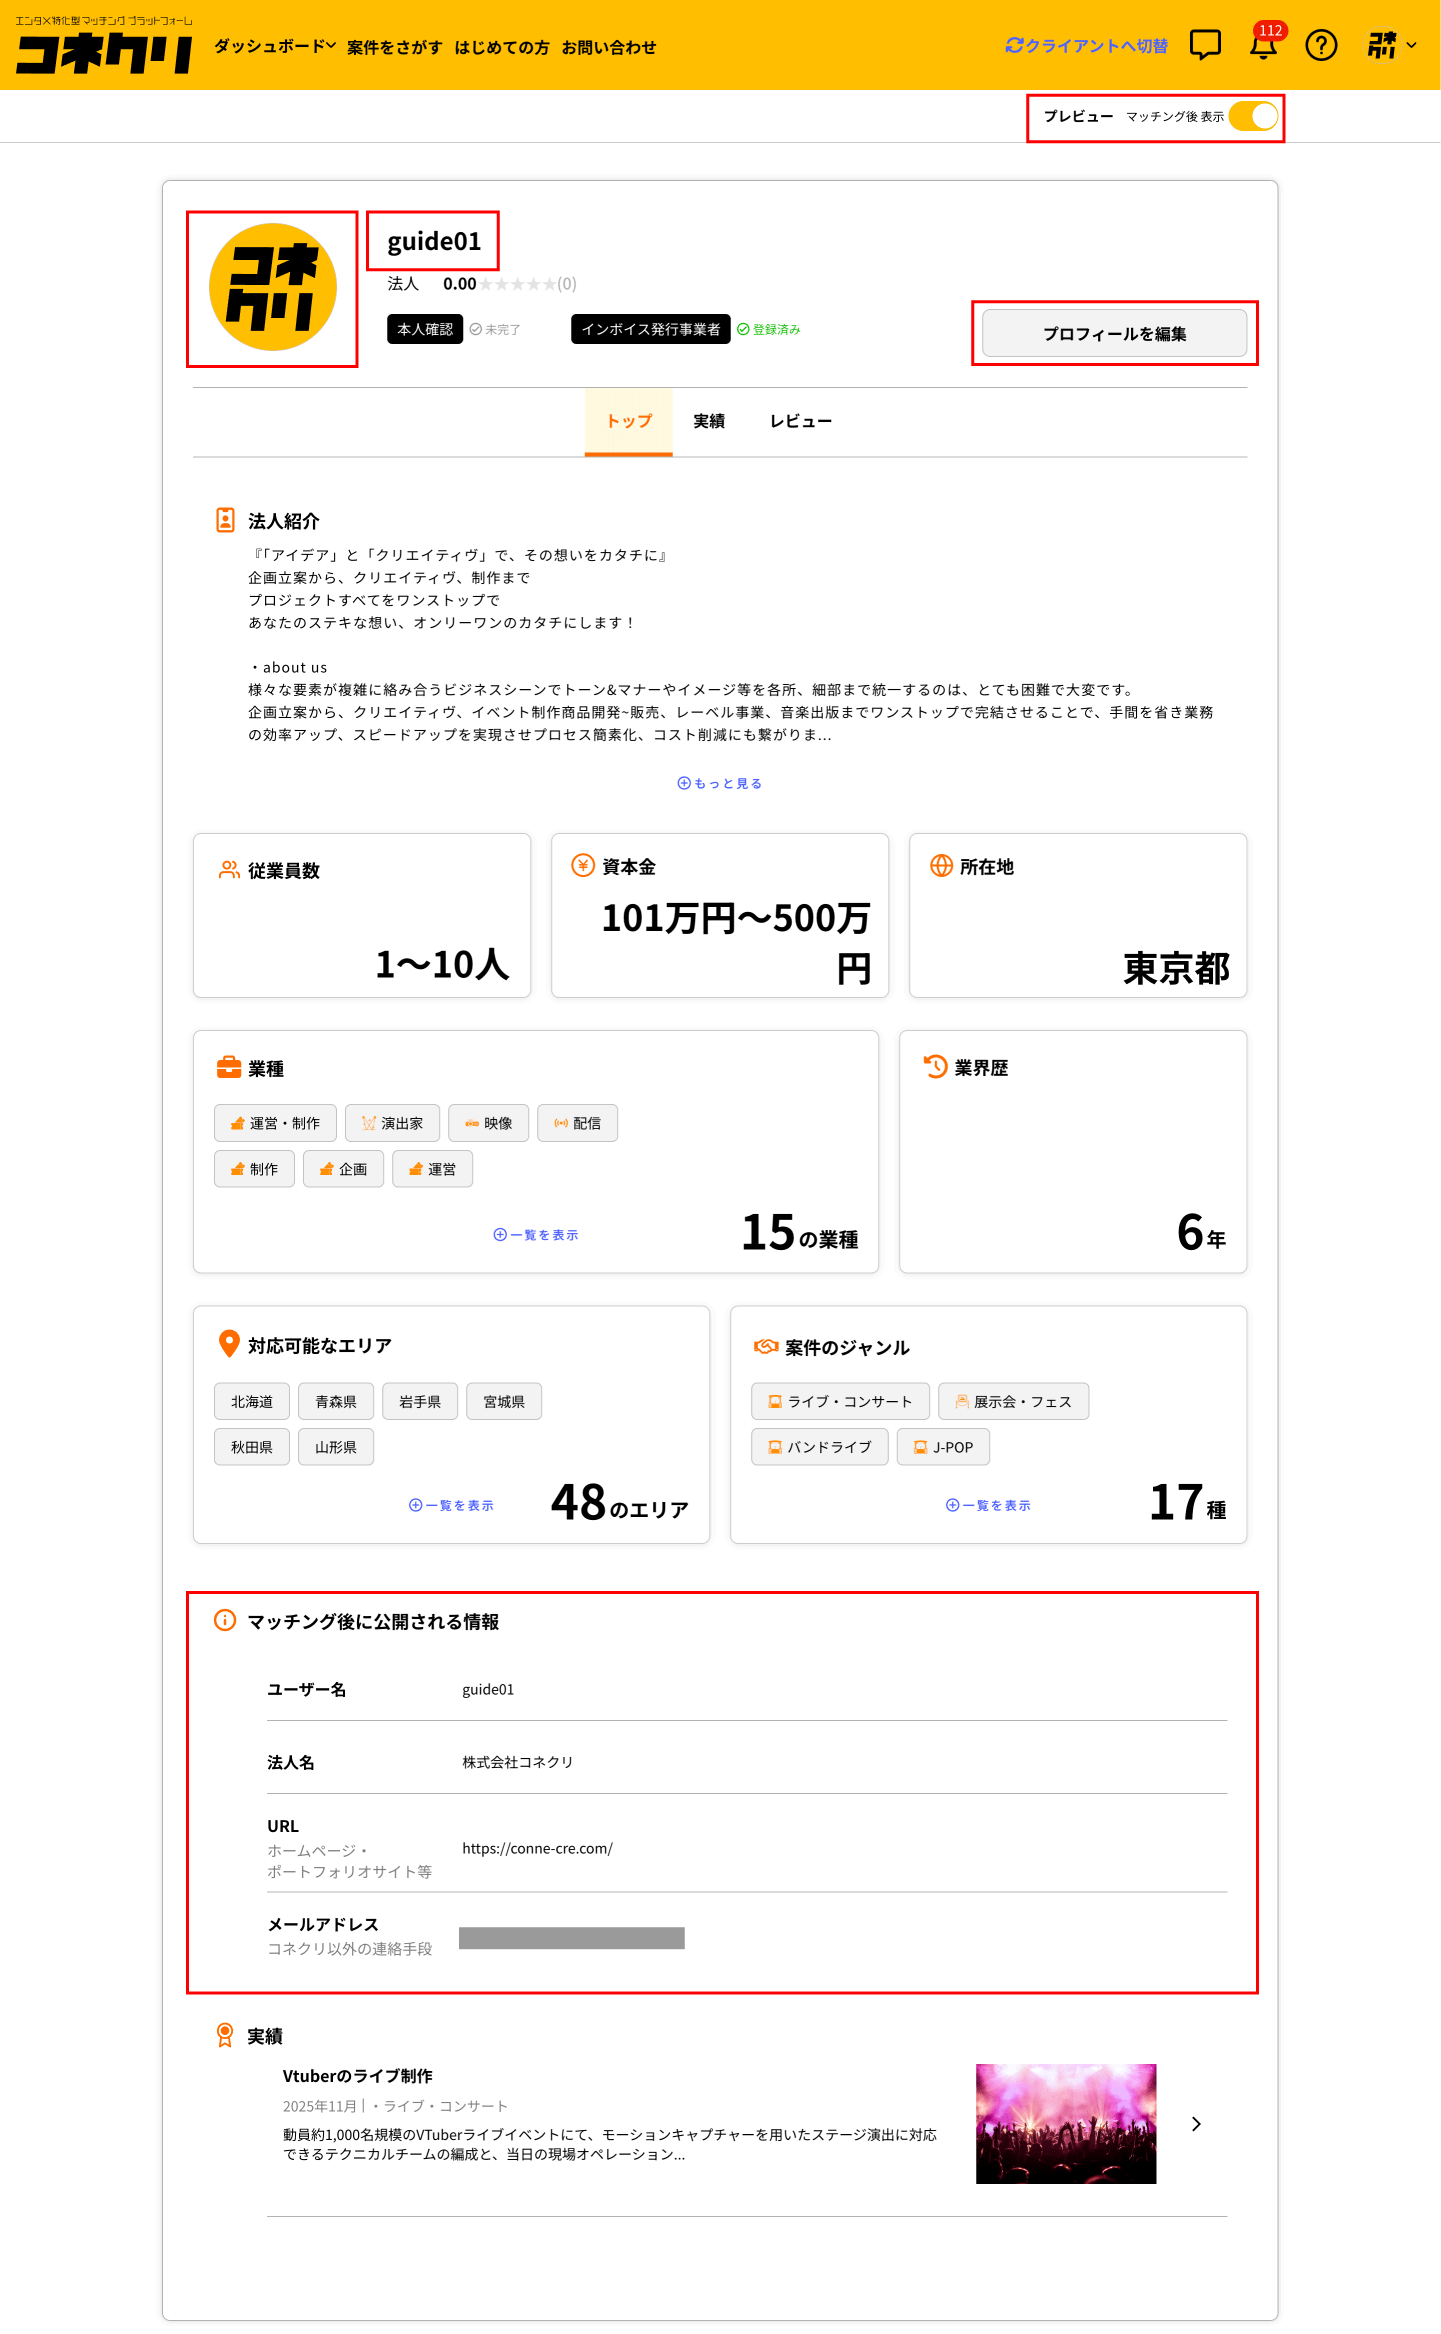Screen dimensions: 1441x2334
Task: Click the Vtuber live concert thumbnail
Action: coord(1065,2123)
